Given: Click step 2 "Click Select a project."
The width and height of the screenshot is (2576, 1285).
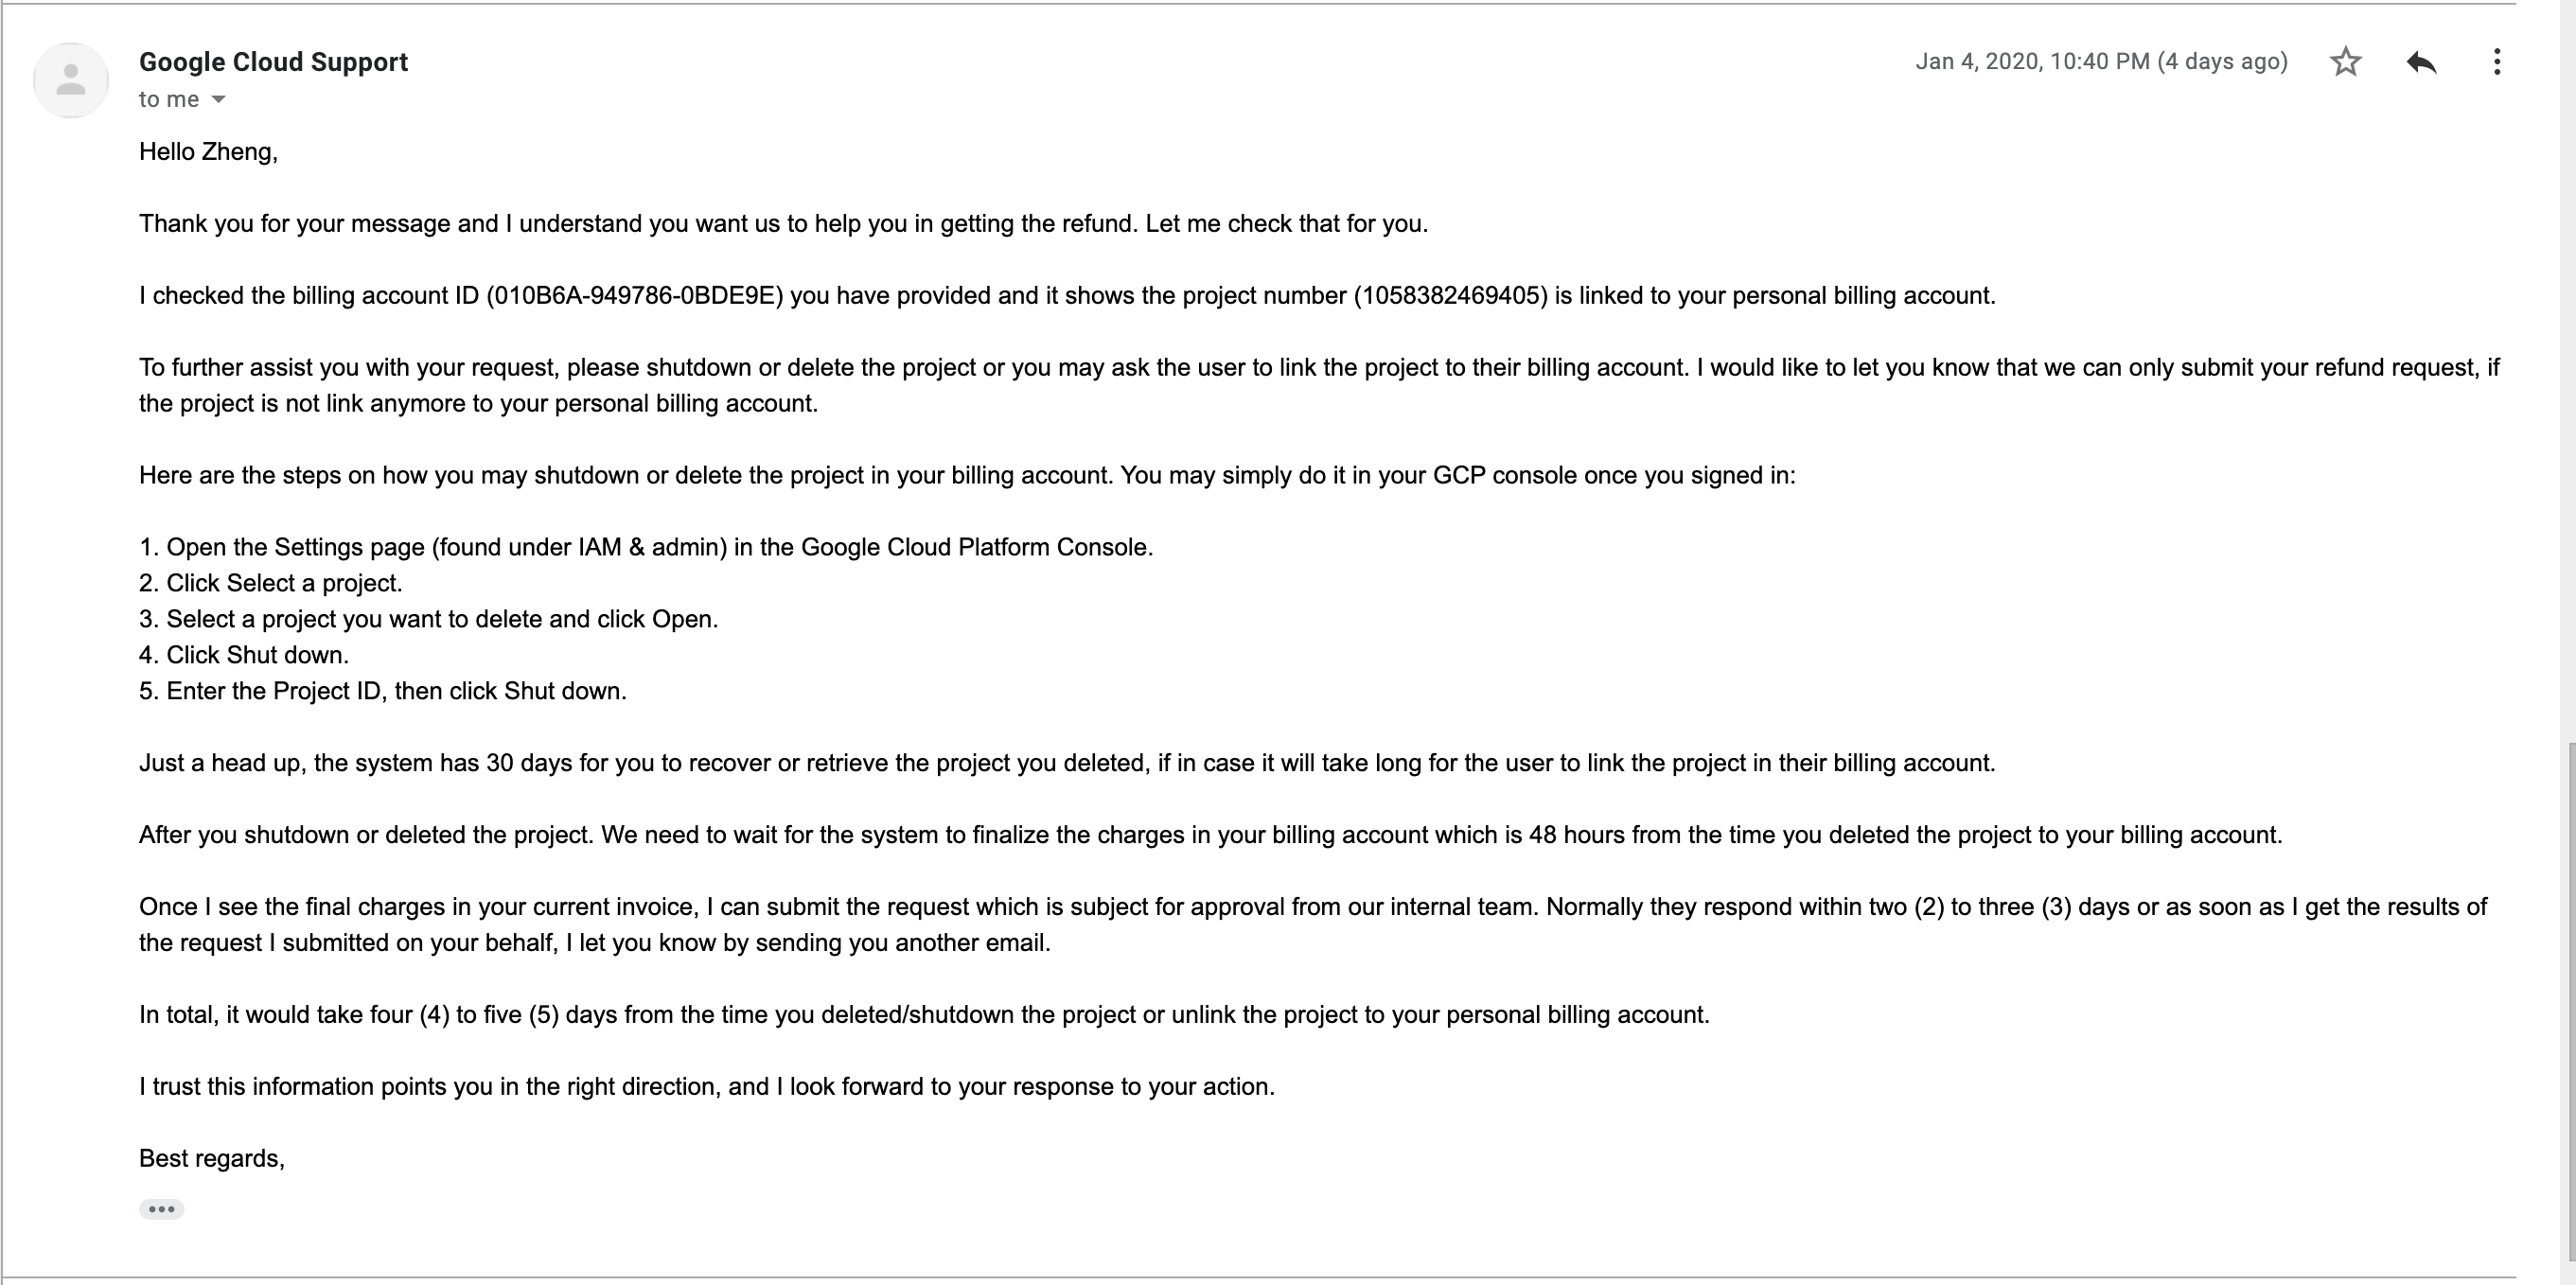Looking at the screenshot, I should click(x=271, y=584).
